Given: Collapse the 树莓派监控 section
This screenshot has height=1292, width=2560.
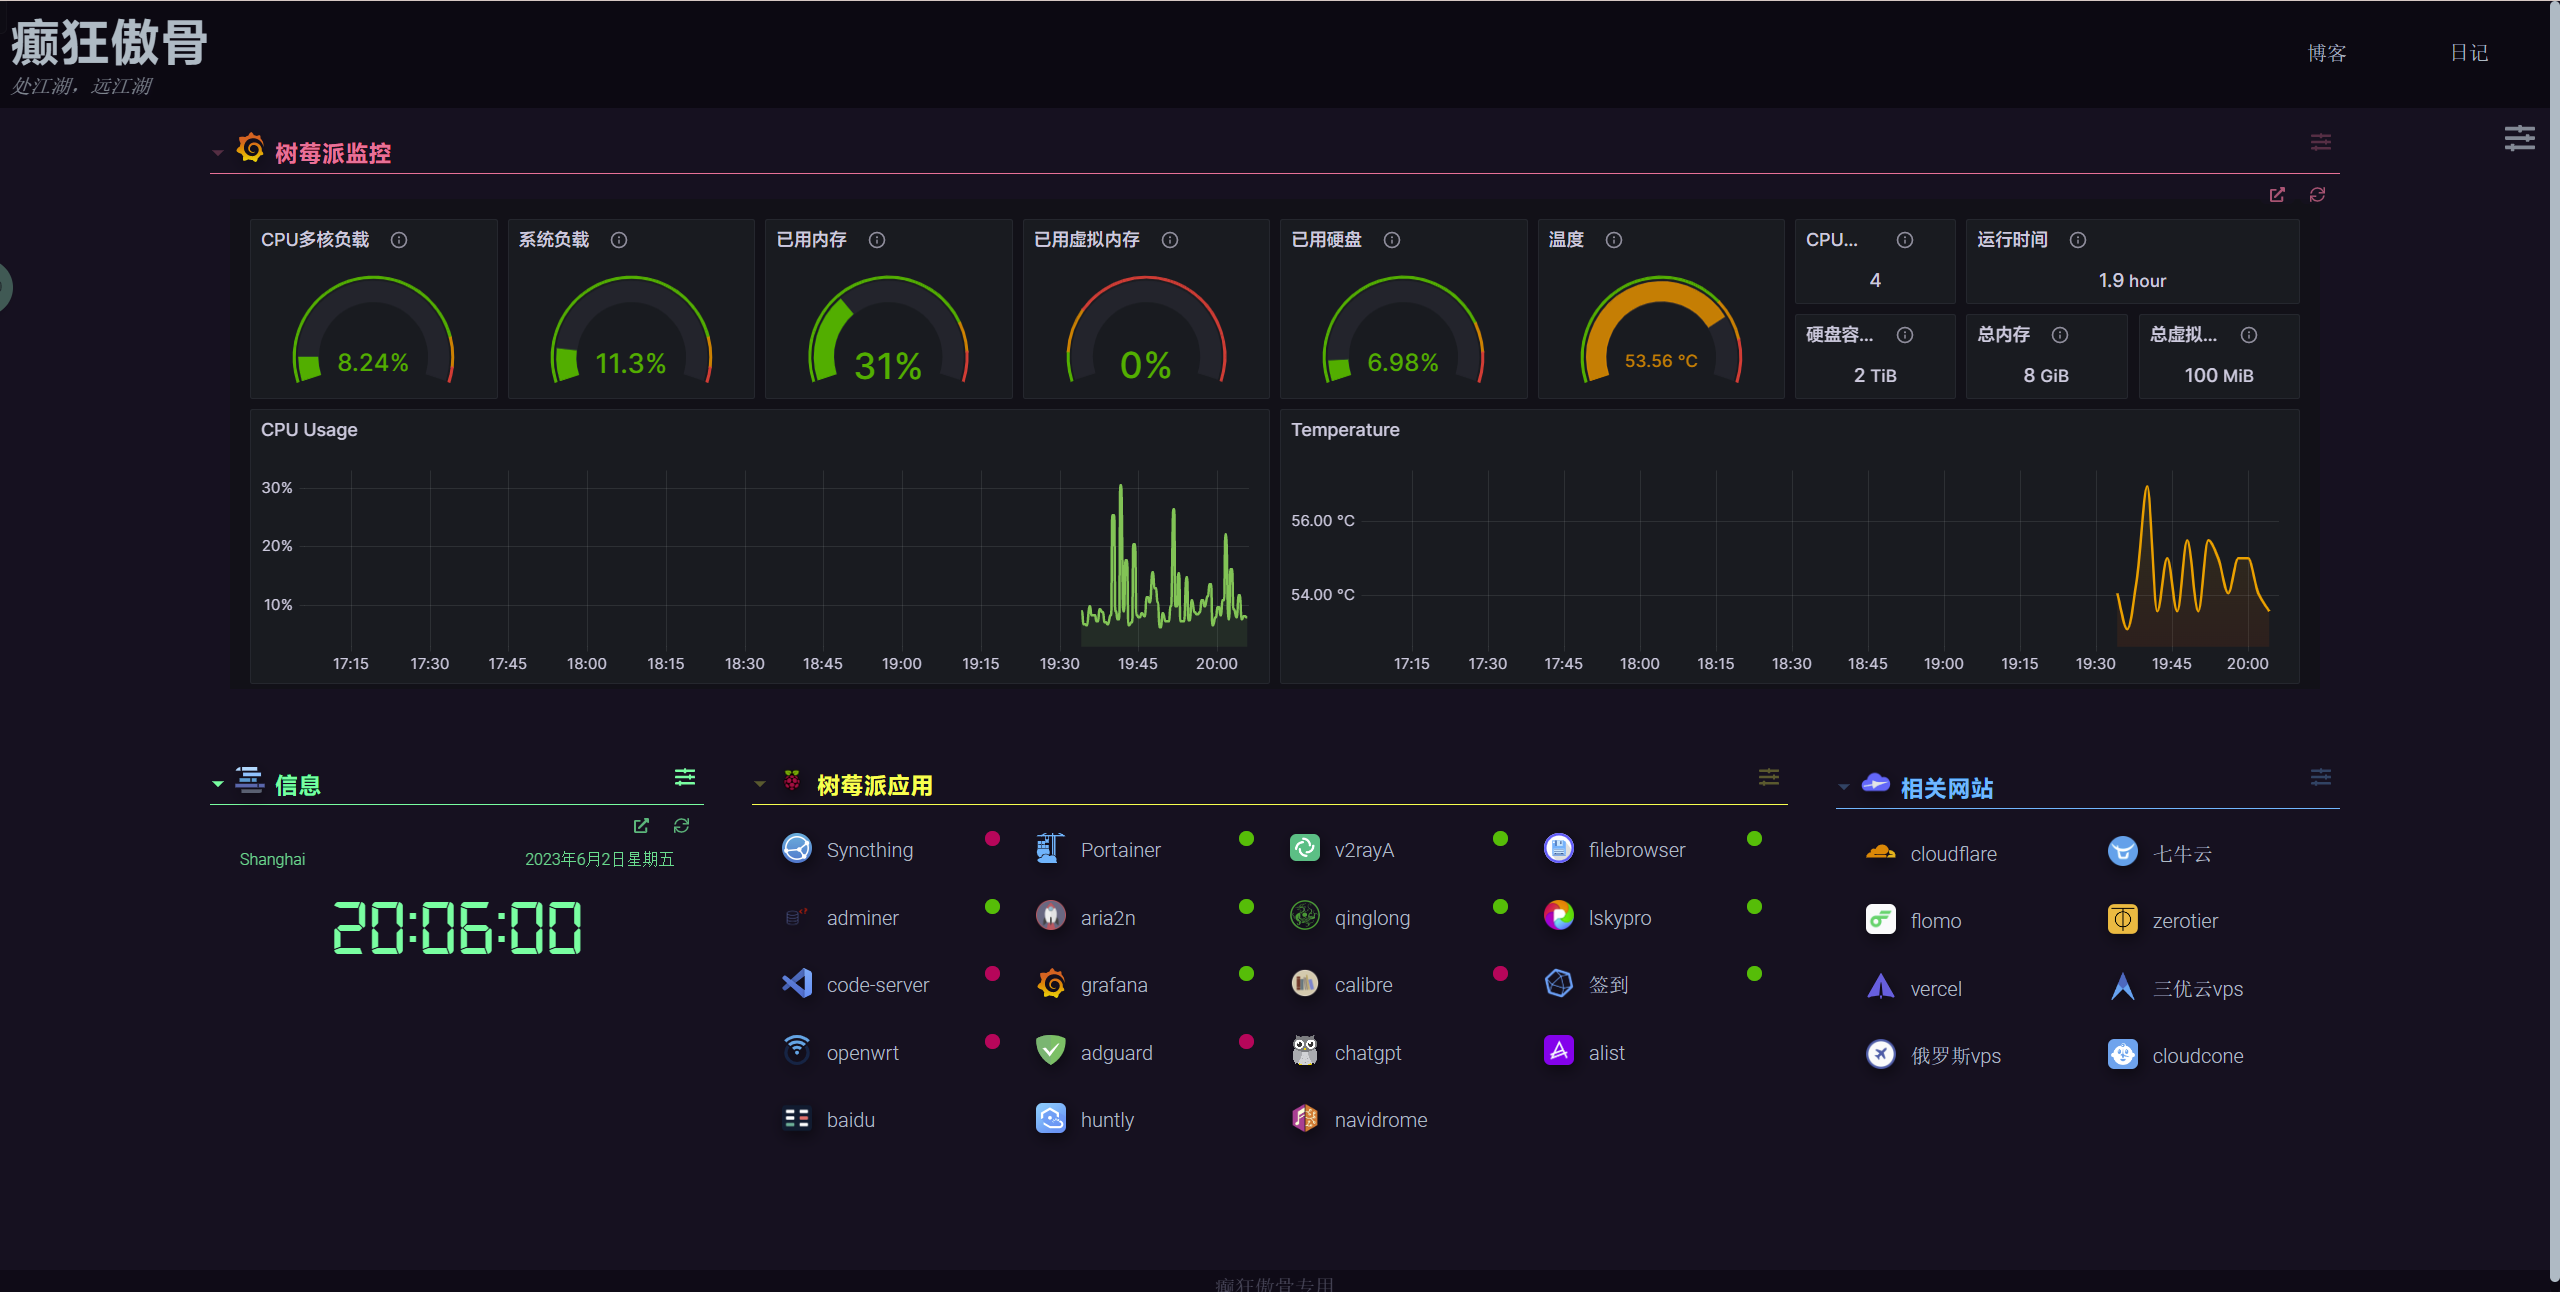Looking at the screenshot, I should [217, 153].
